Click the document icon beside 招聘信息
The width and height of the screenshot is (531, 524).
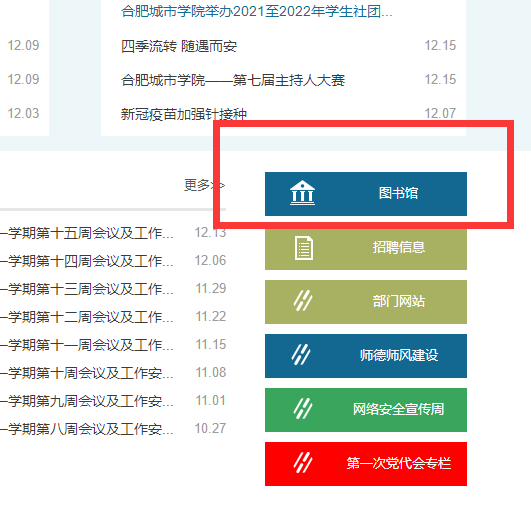pos(304,248)
